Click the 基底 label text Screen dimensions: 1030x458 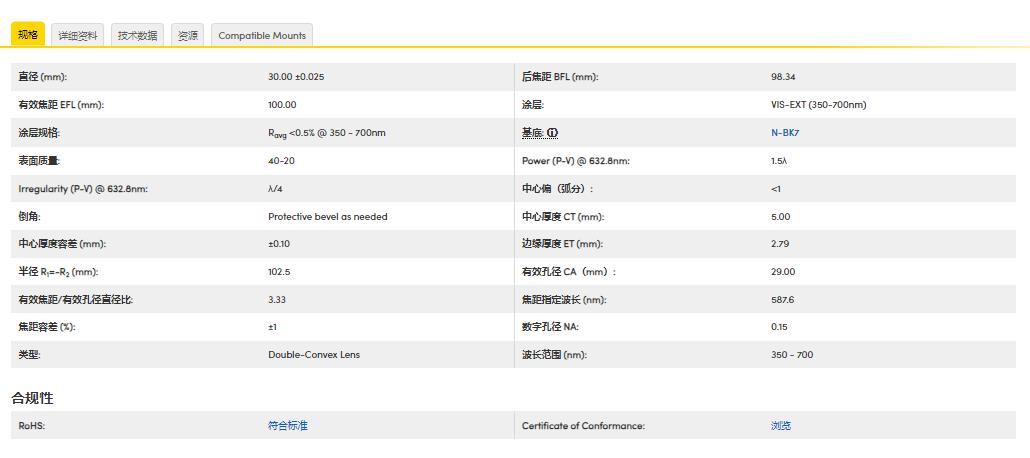click(532, 133)
